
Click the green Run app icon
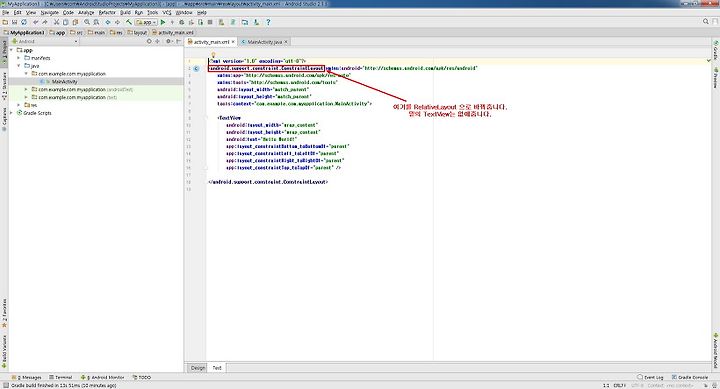[x=163, y=22]
